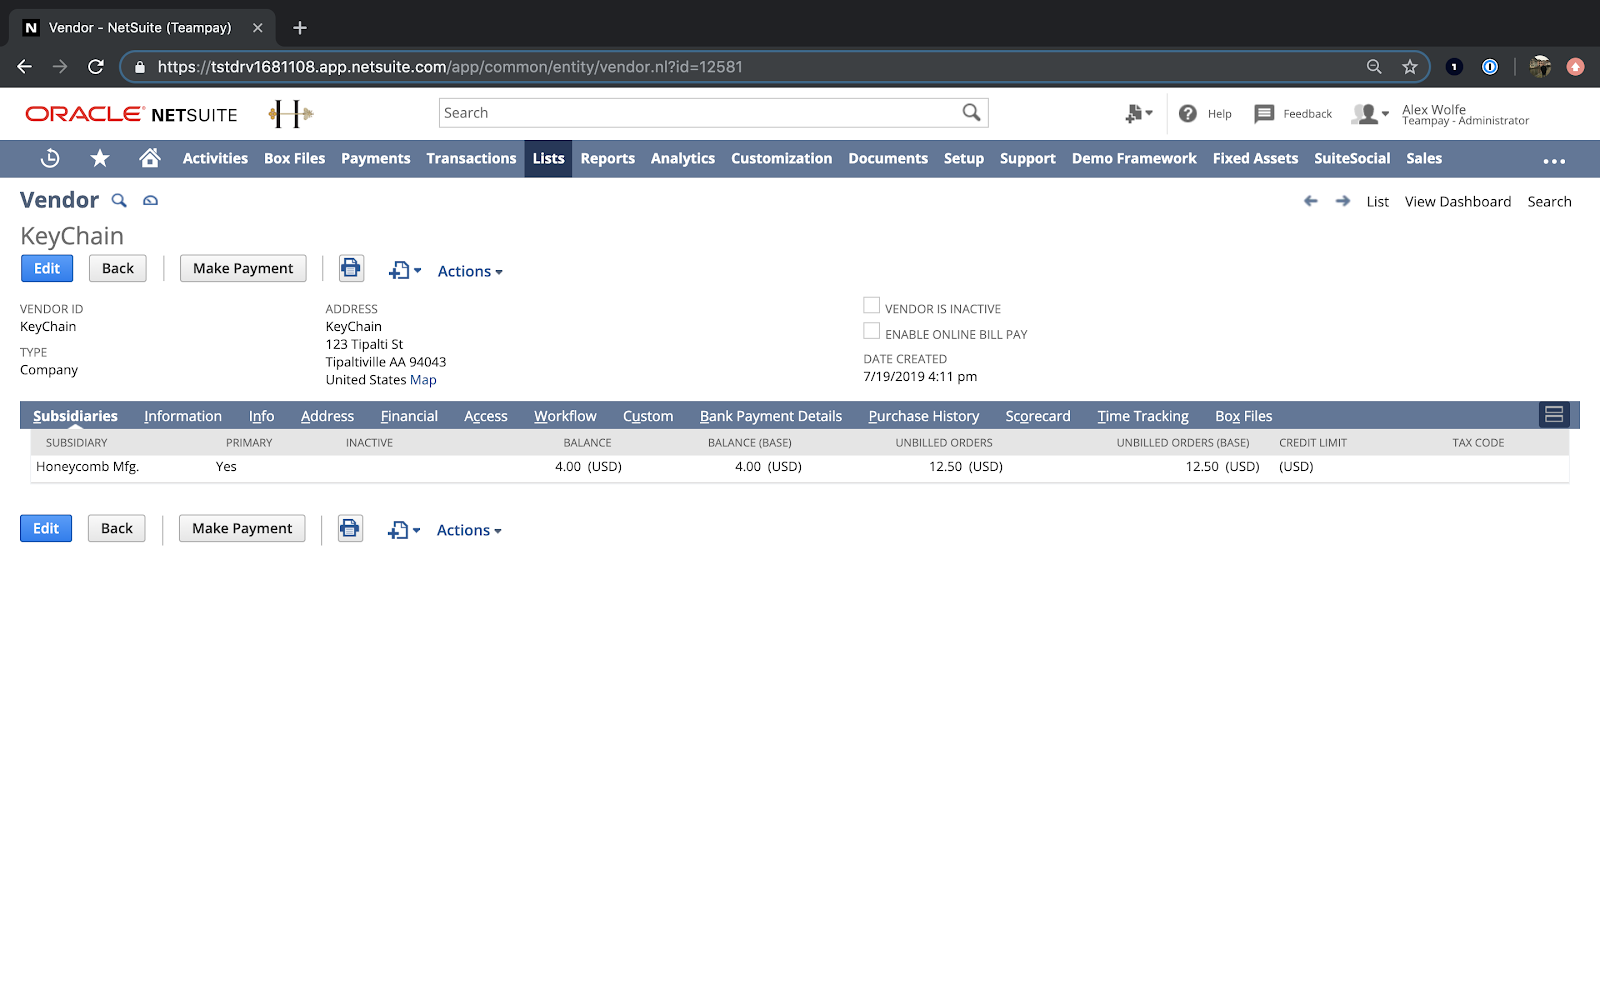Expand the top Actions dropdown

pyautogui.click(x=470, y=271)
